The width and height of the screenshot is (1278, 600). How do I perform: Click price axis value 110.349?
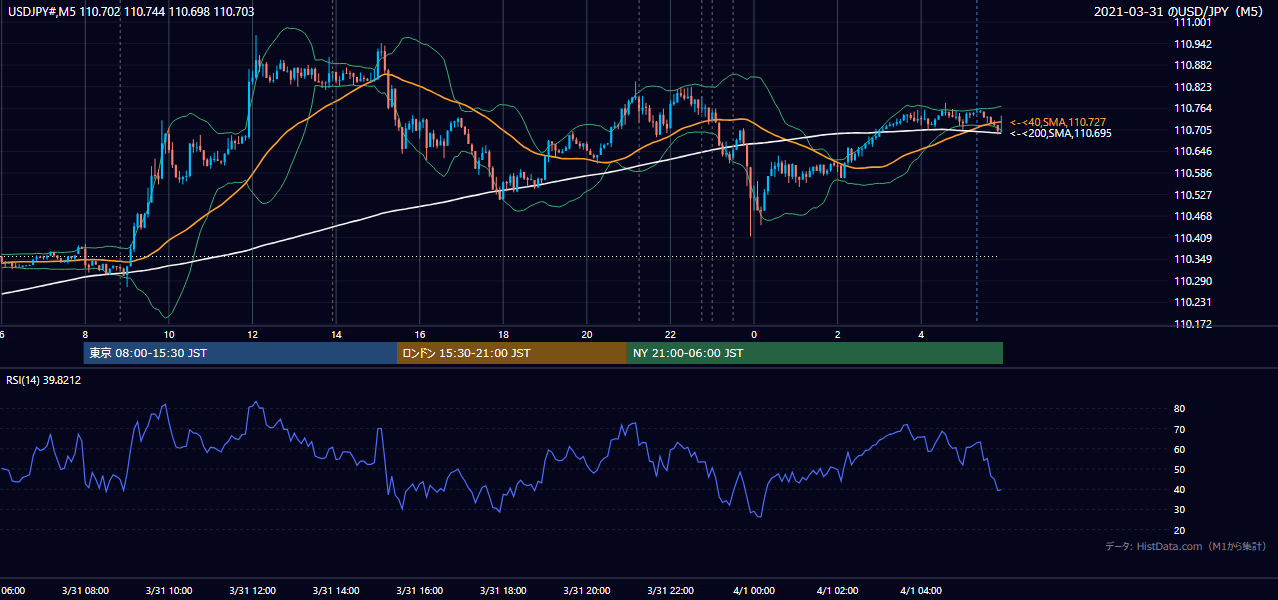point(1195,259)
